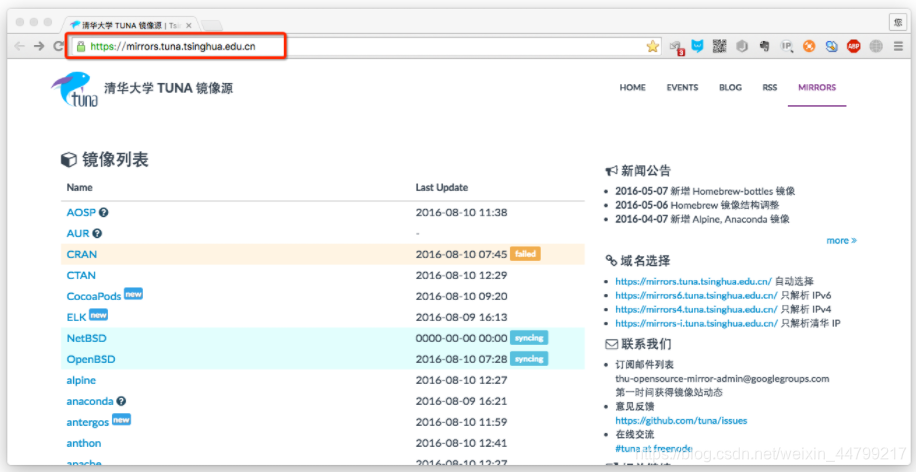Open the AOSP mirror link
This screenshot has height=472, width=916.
click(81, 213)
